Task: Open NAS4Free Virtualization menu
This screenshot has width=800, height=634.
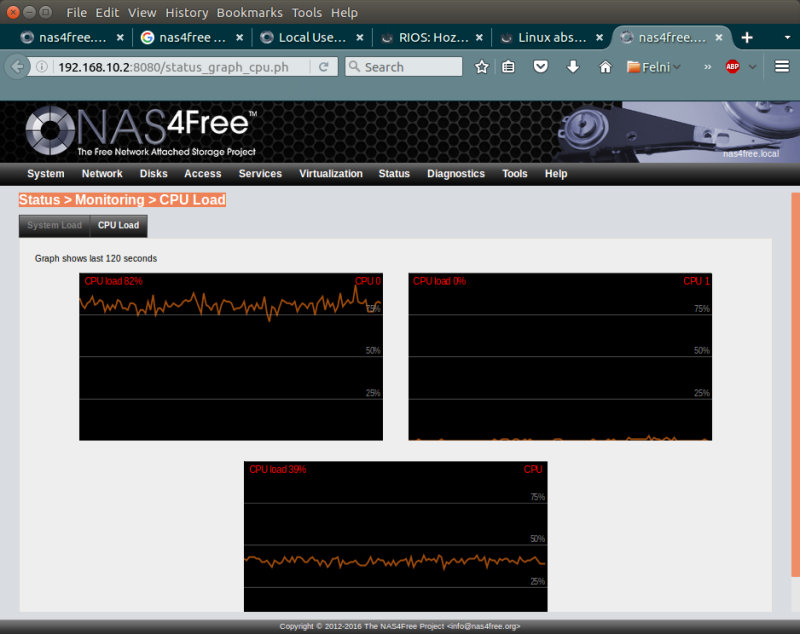Action: 331,173
